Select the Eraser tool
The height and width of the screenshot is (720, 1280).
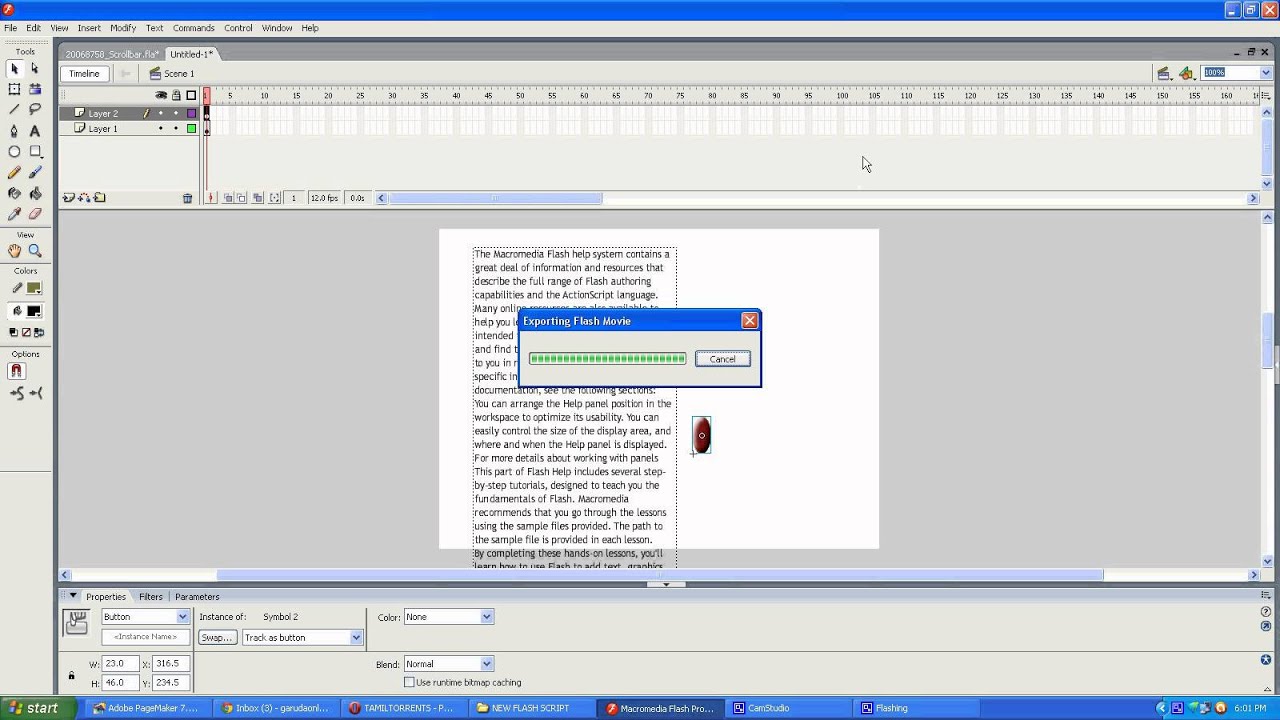(x=35, y=214)
